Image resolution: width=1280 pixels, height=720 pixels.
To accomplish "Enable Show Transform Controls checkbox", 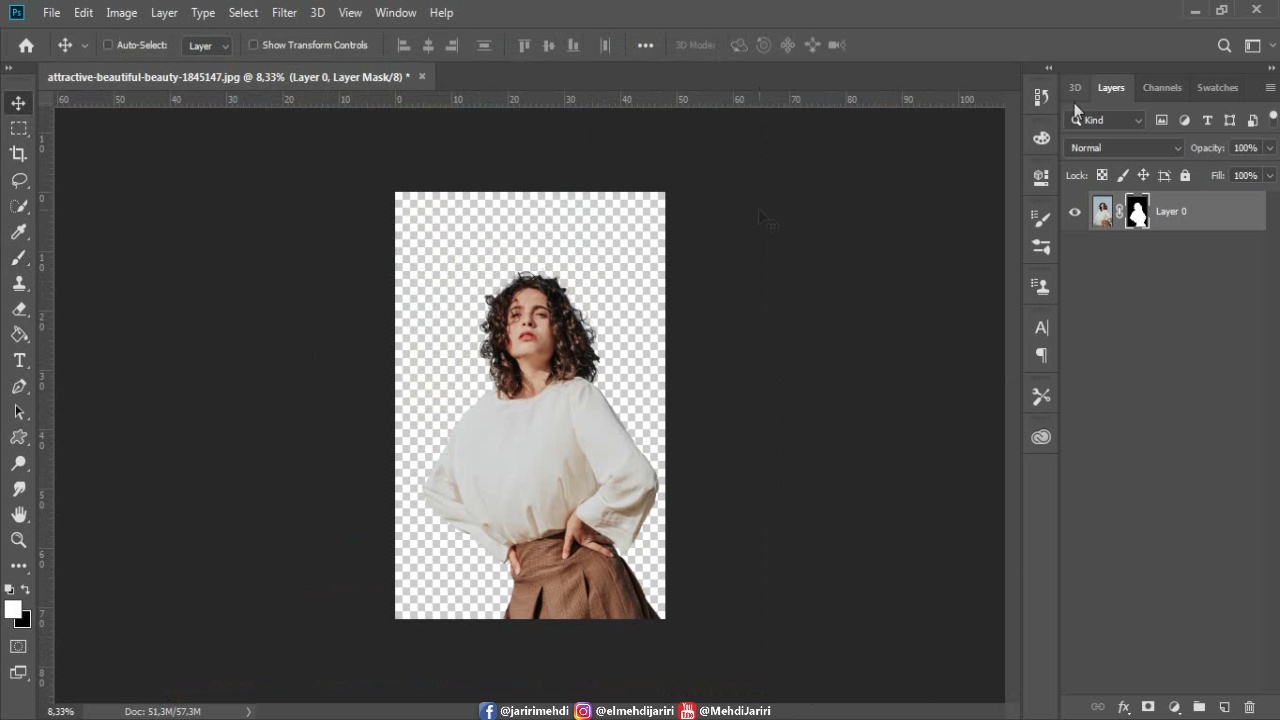I will (x=253, y=45).
